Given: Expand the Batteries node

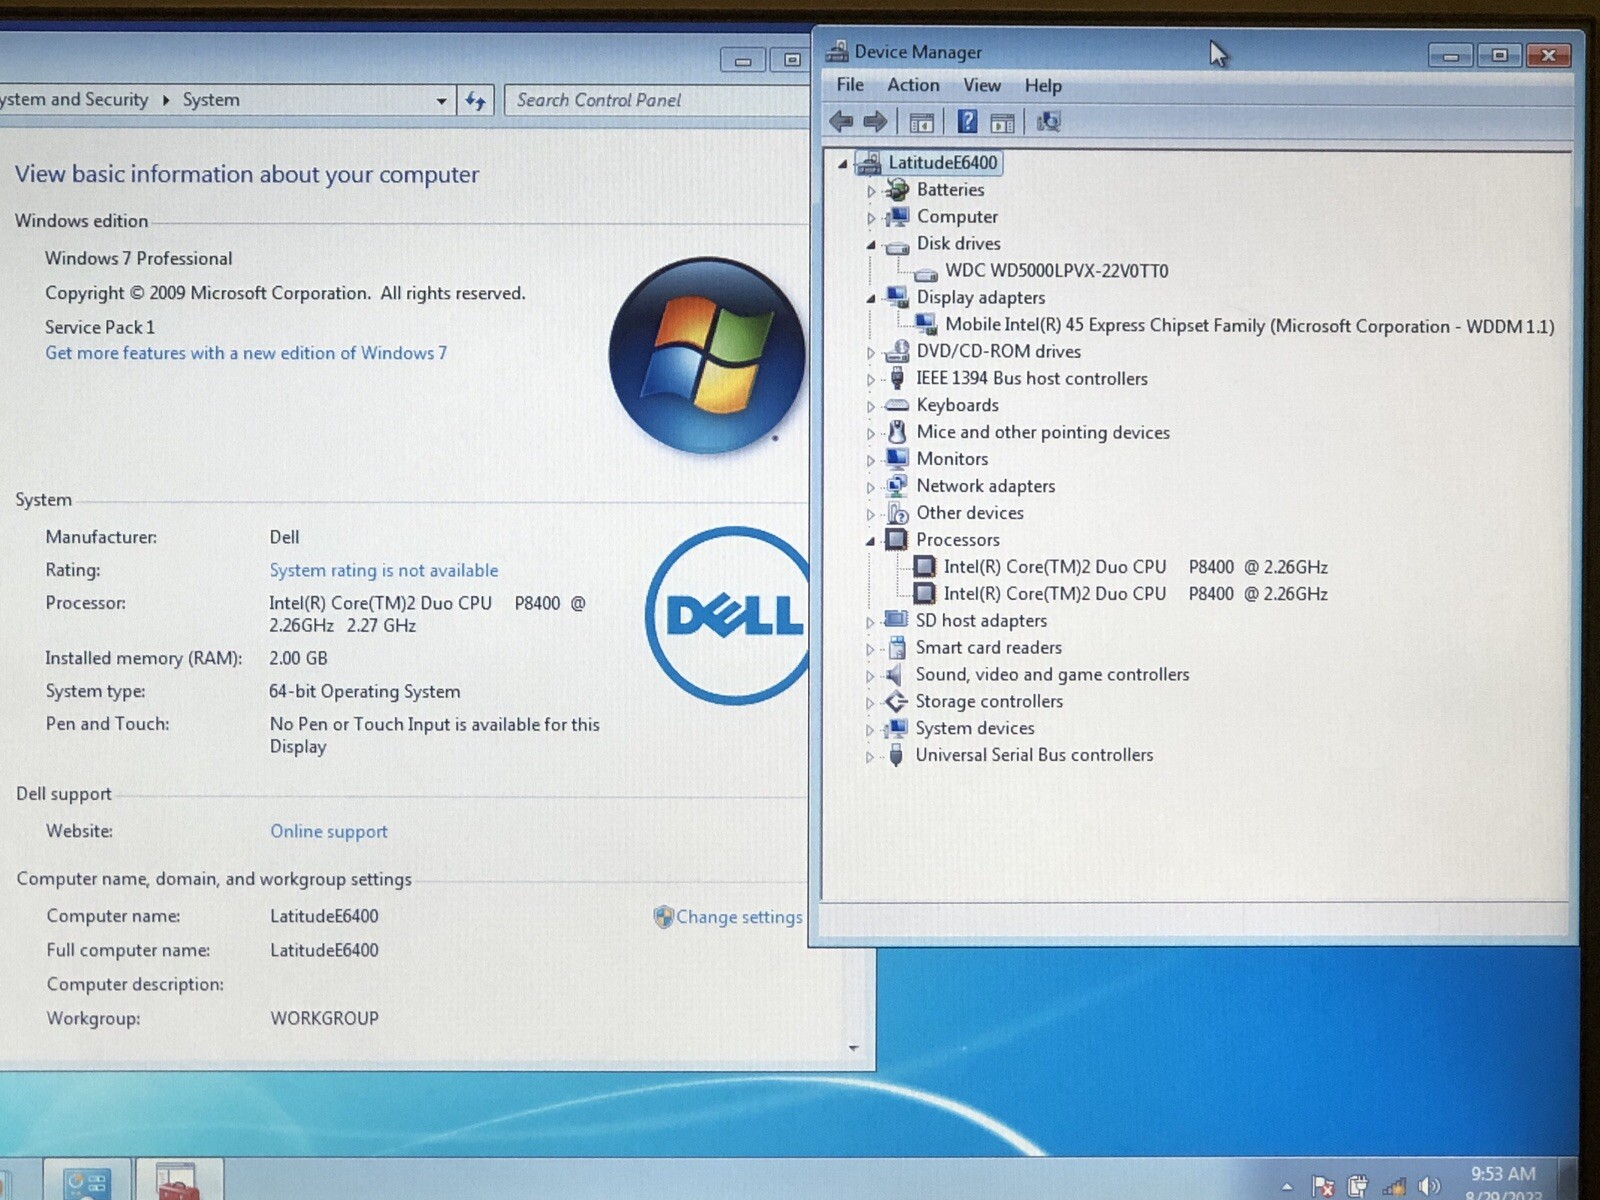Looking at the screenshot, I should (x=871, y=191).
